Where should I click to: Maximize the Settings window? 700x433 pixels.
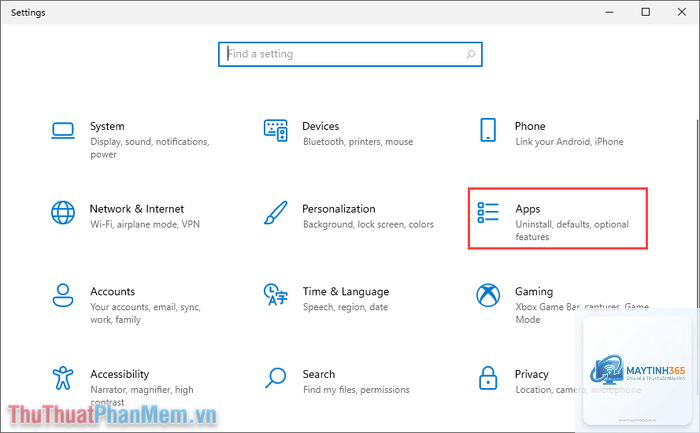(x=646, y=12)
